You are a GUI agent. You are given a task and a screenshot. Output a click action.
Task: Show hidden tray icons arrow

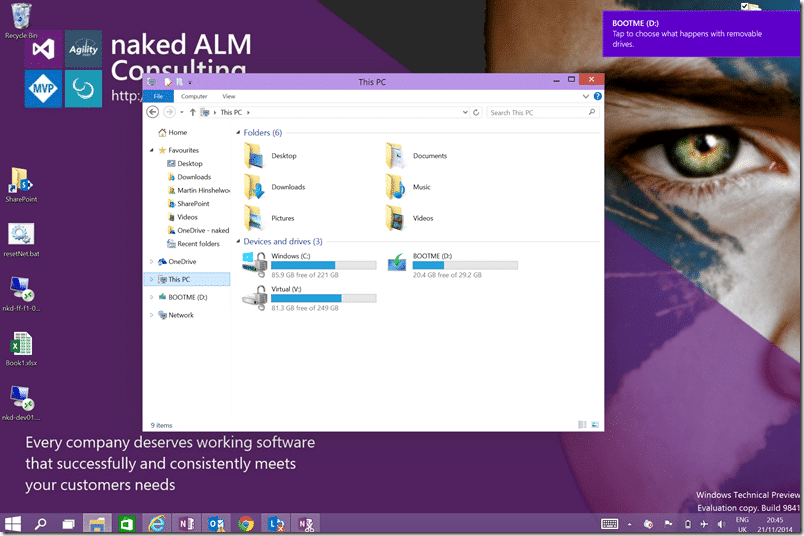pyautogui.click(x=630, y=524)
